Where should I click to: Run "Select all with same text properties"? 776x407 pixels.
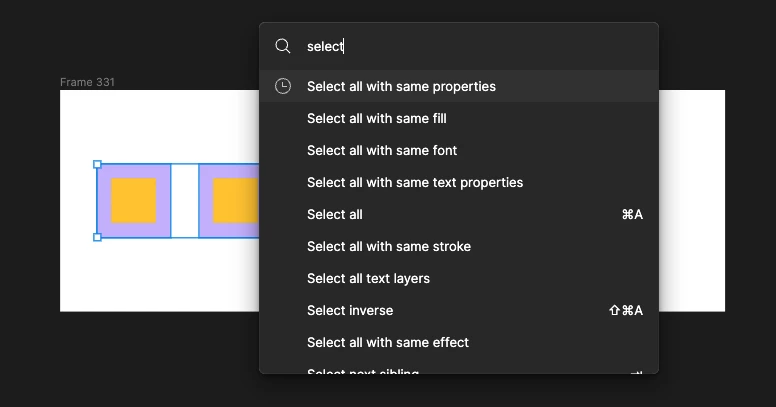click(459, 182)
